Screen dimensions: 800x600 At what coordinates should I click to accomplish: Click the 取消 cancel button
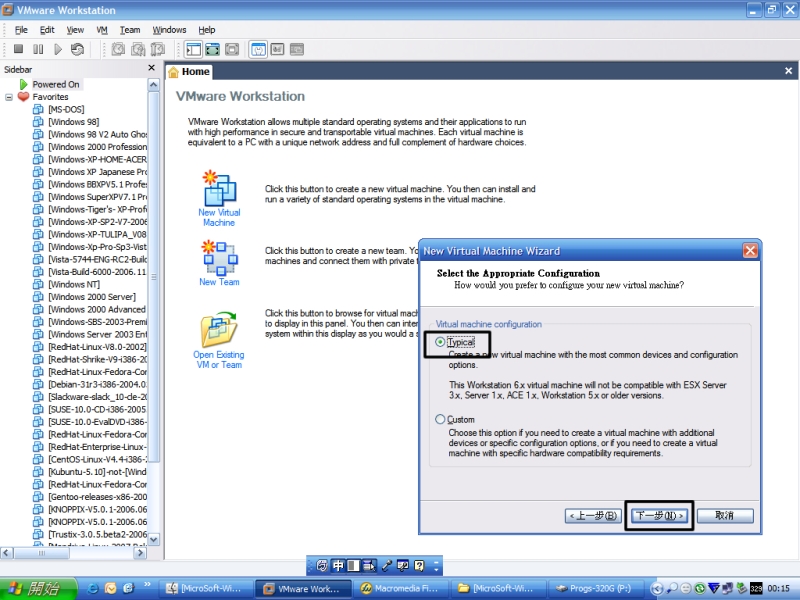click(724, 516)
